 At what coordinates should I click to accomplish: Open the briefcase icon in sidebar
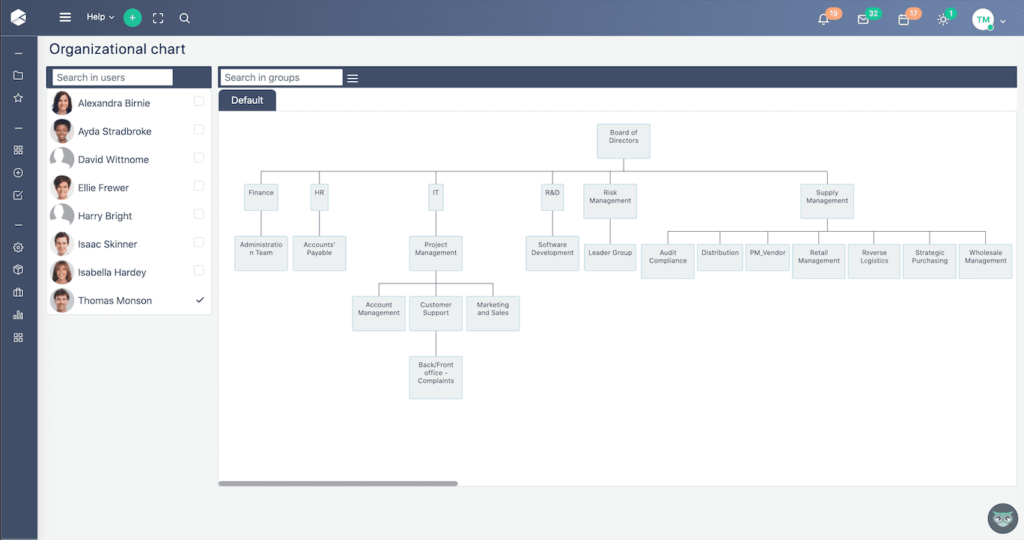pos(18,293)
